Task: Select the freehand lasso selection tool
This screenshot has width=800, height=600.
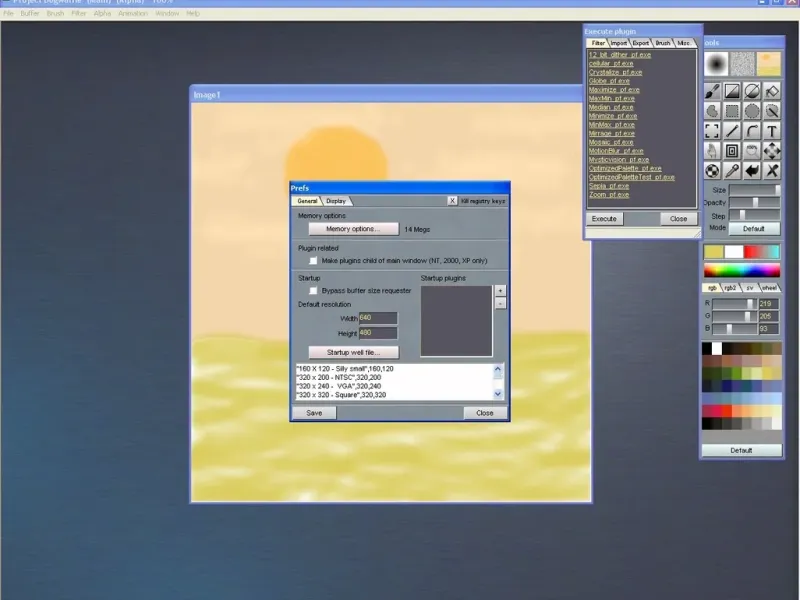Action: [x=712, y=111]
